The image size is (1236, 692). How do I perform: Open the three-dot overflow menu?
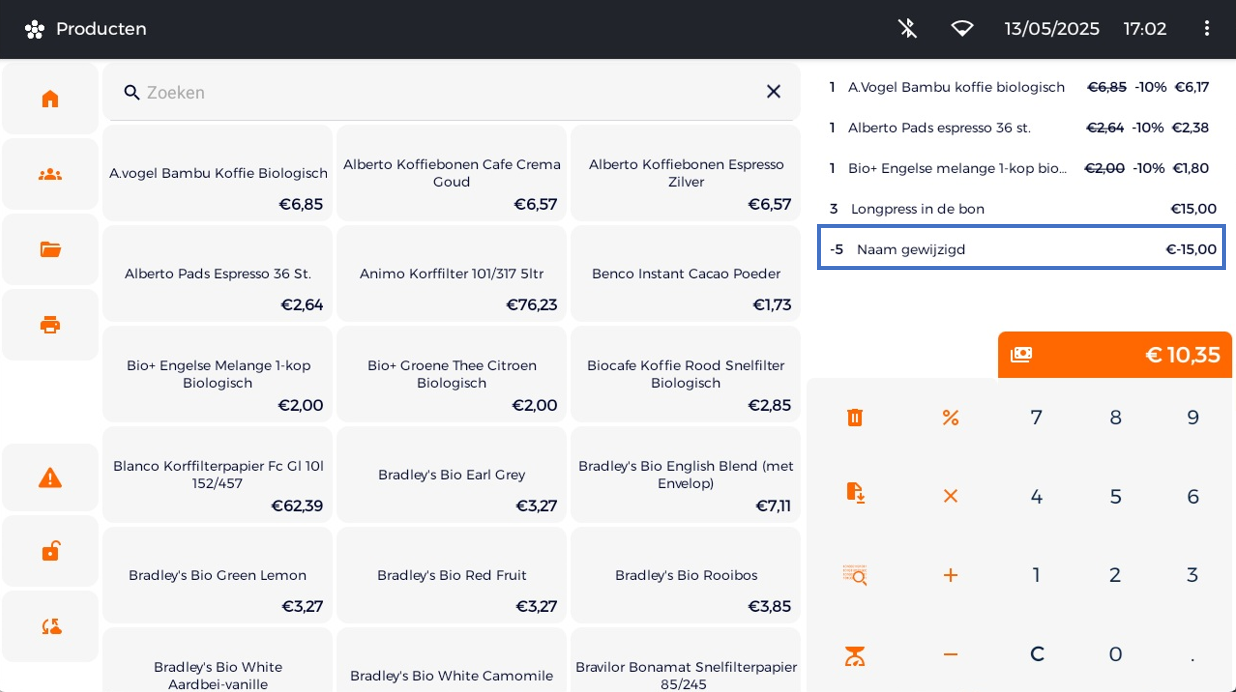(1206, 28)
